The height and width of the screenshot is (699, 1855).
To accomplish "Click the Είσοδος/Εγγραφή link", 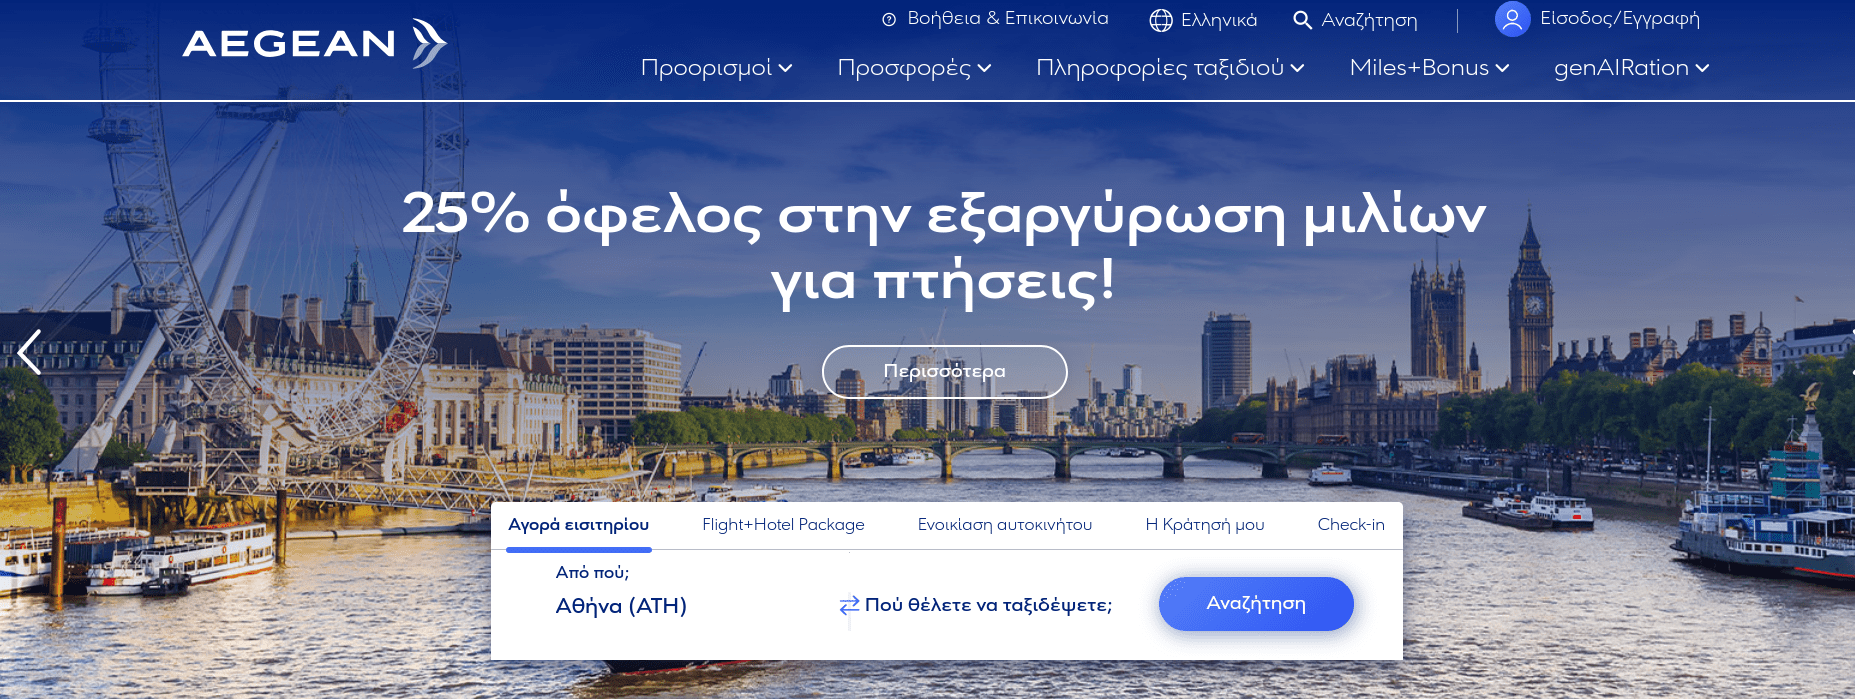I will click(x=1619, y=19).
